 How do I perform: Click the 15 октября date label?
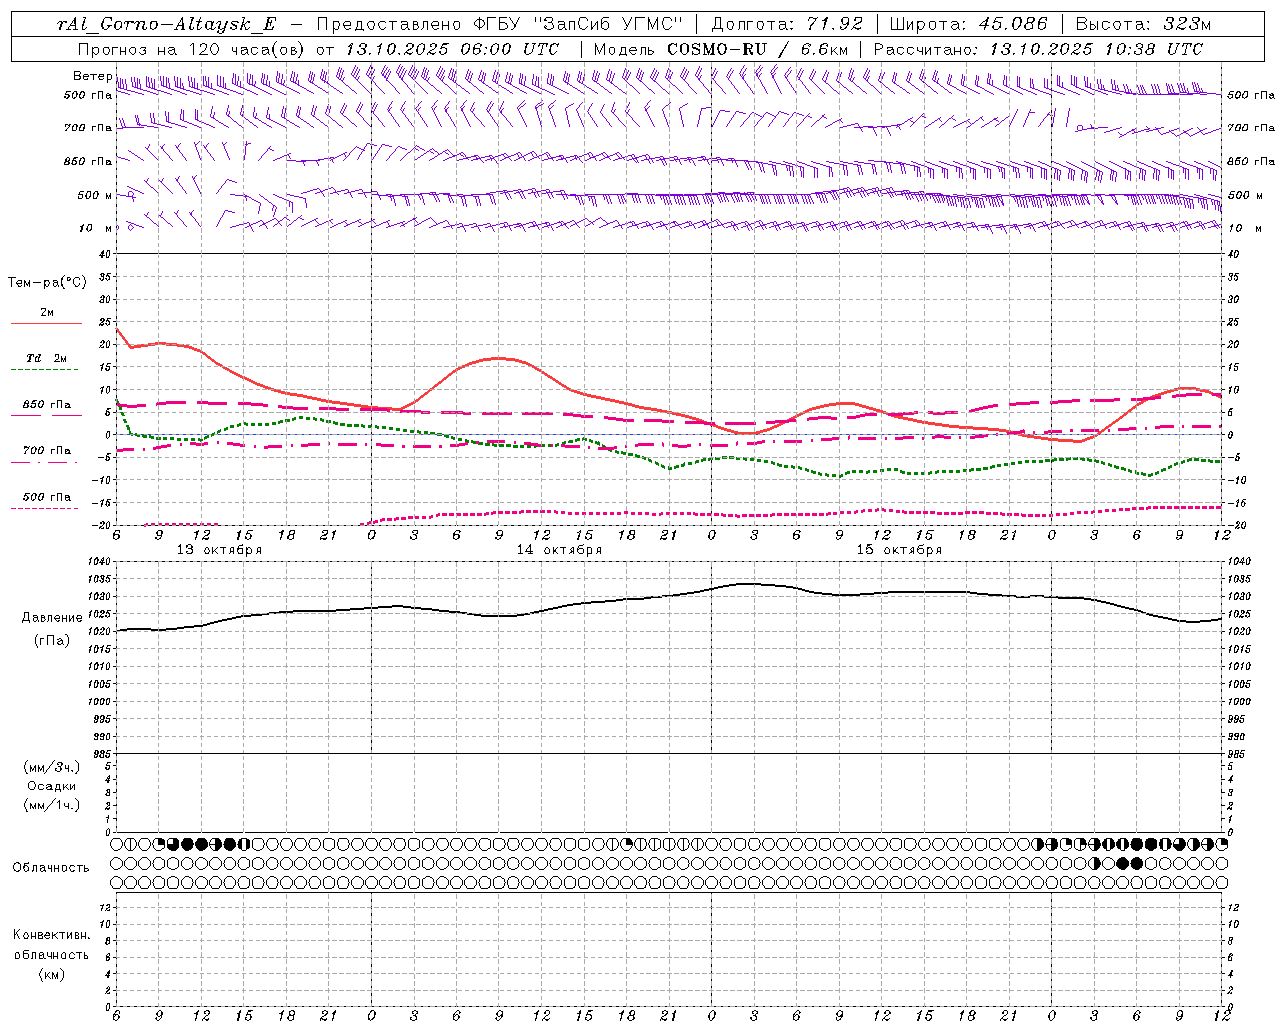point(899,550)
